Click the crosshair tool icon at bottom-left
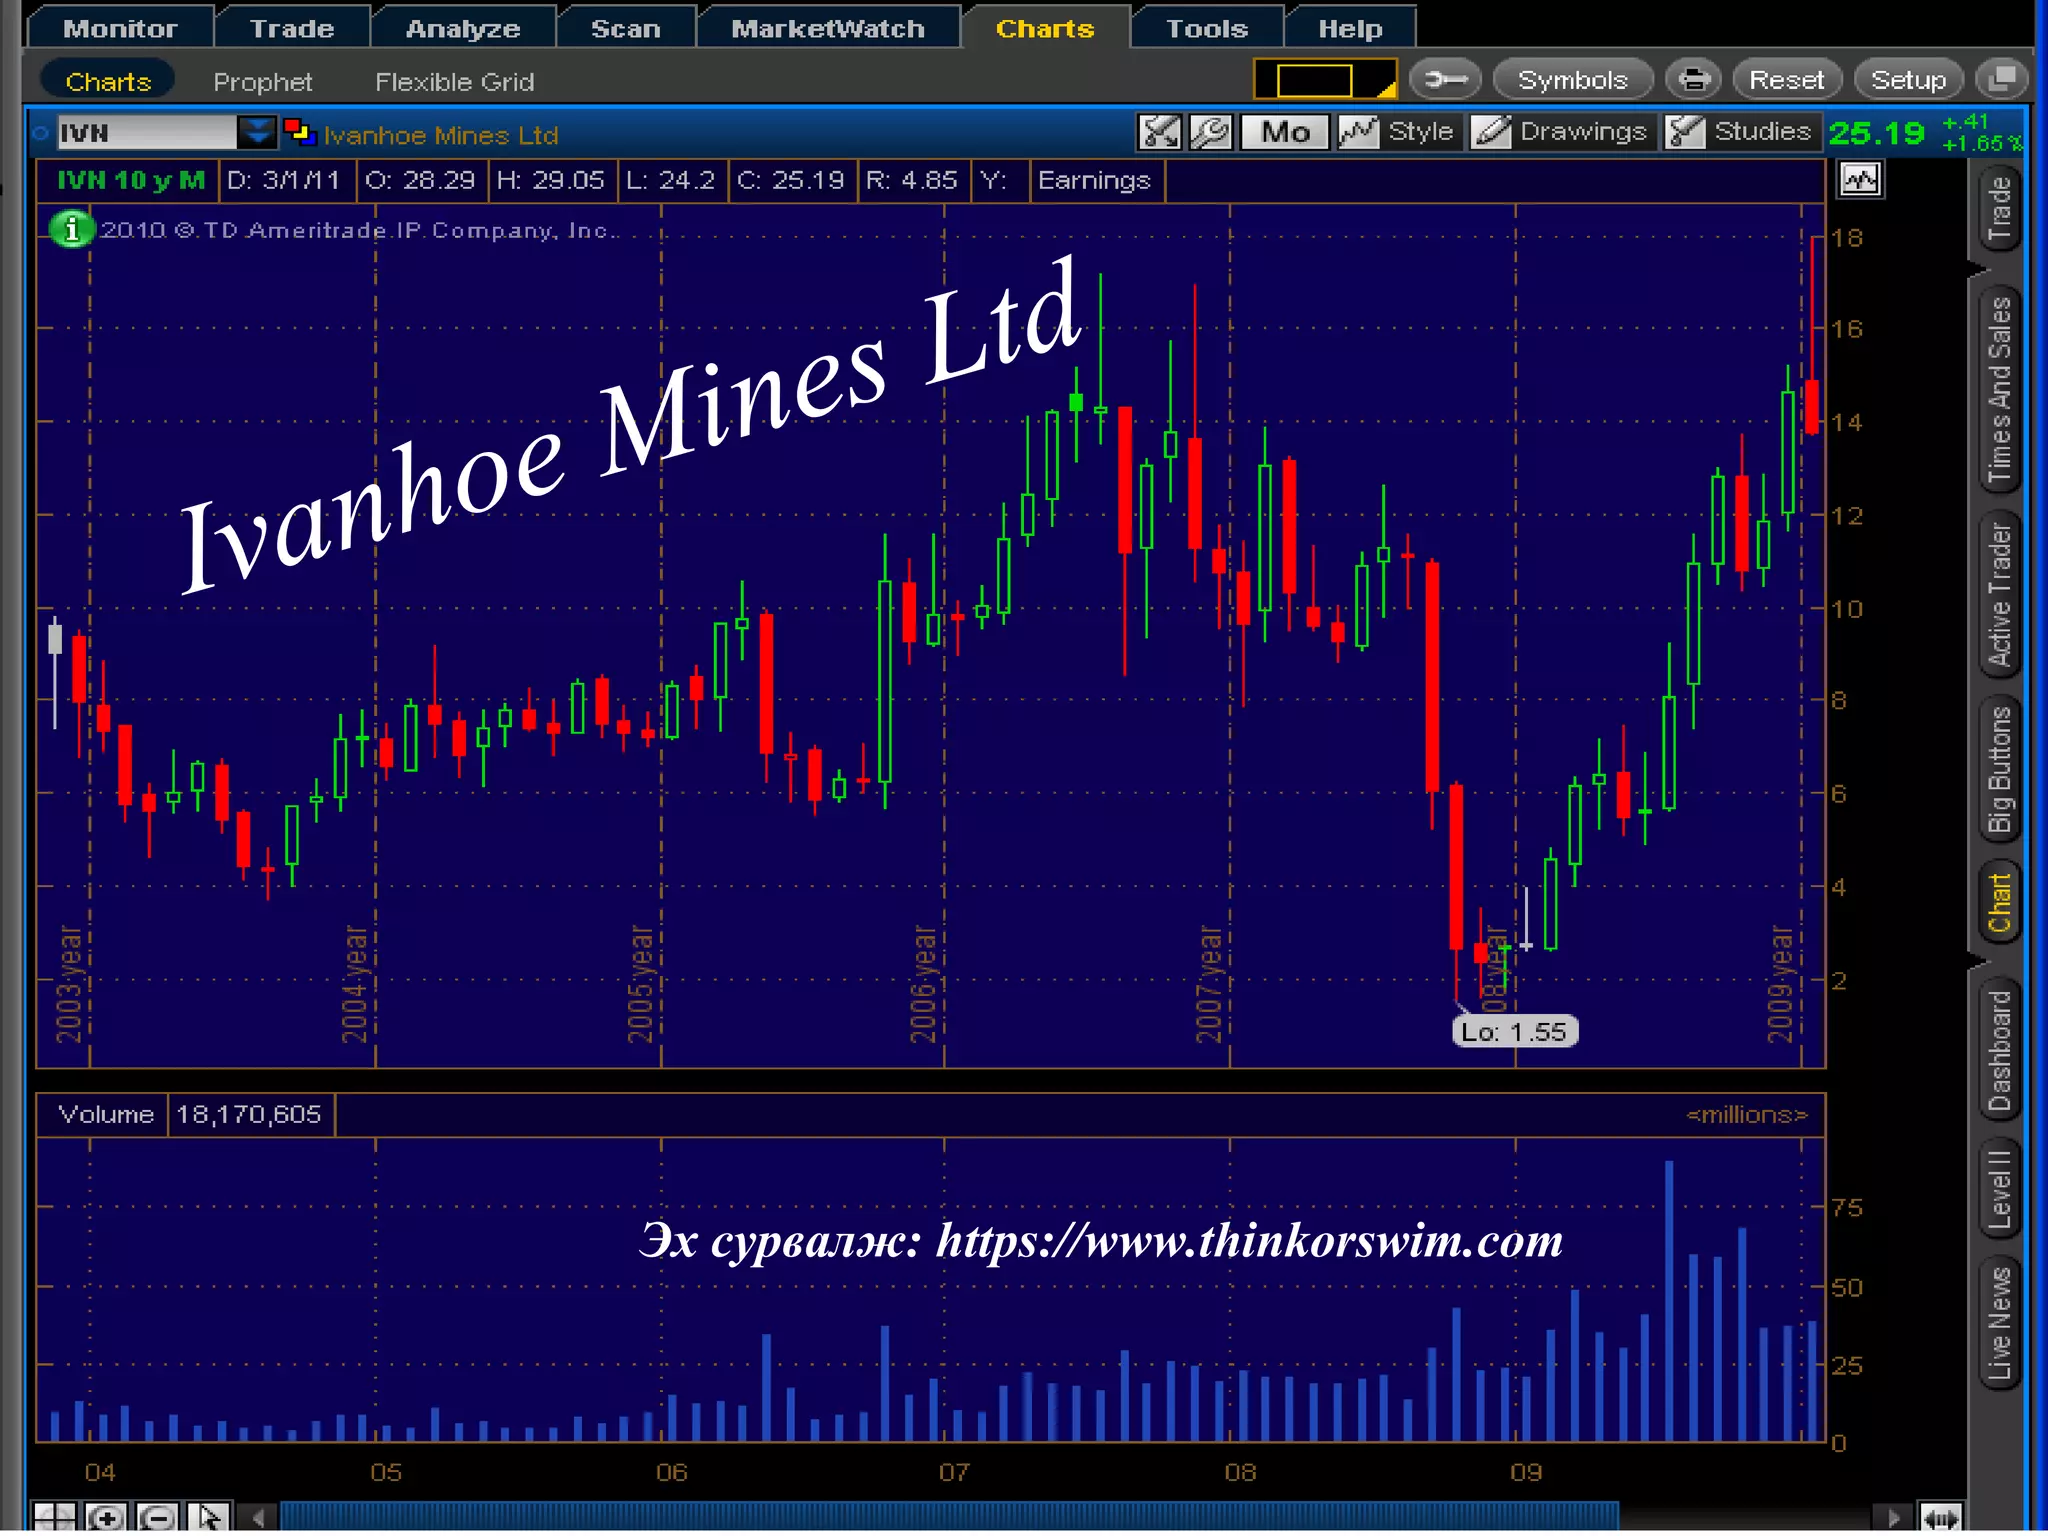The width and height of the screenshot is (2048, 1536). point(54,1517)
